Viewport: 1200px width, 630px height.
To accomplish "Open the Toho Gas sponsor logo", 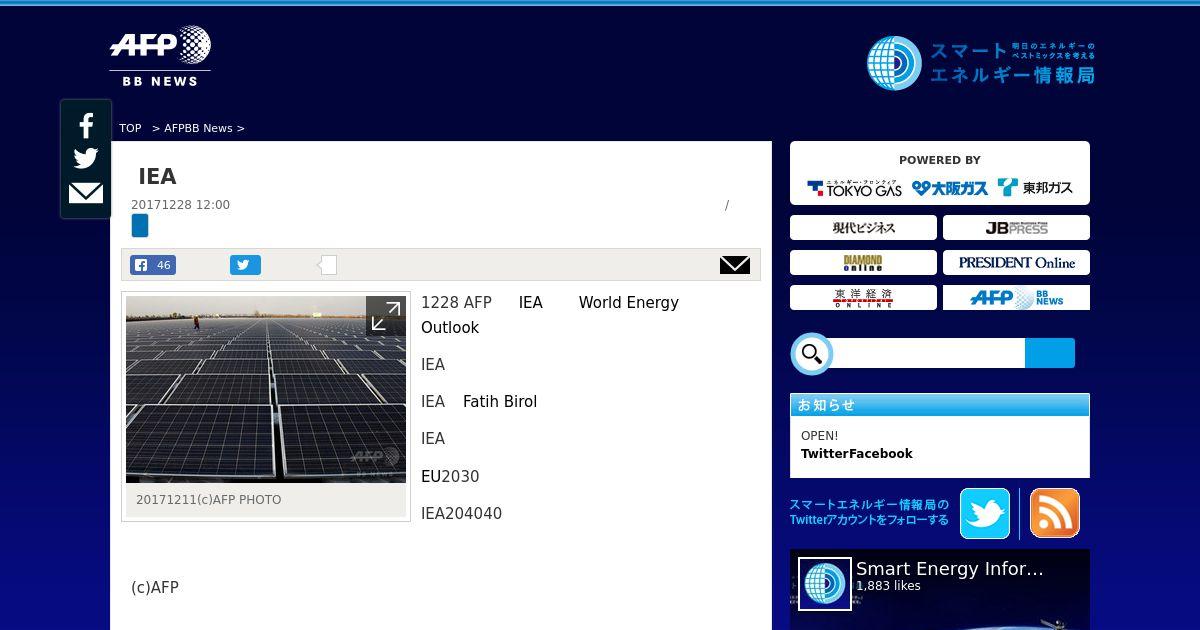I will [x=1035, y=188].
